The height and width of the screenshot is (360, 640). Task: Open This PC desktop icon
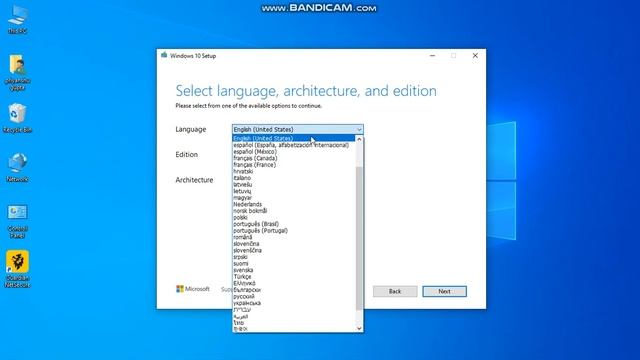pyautogui.click(x=18, y=19)
